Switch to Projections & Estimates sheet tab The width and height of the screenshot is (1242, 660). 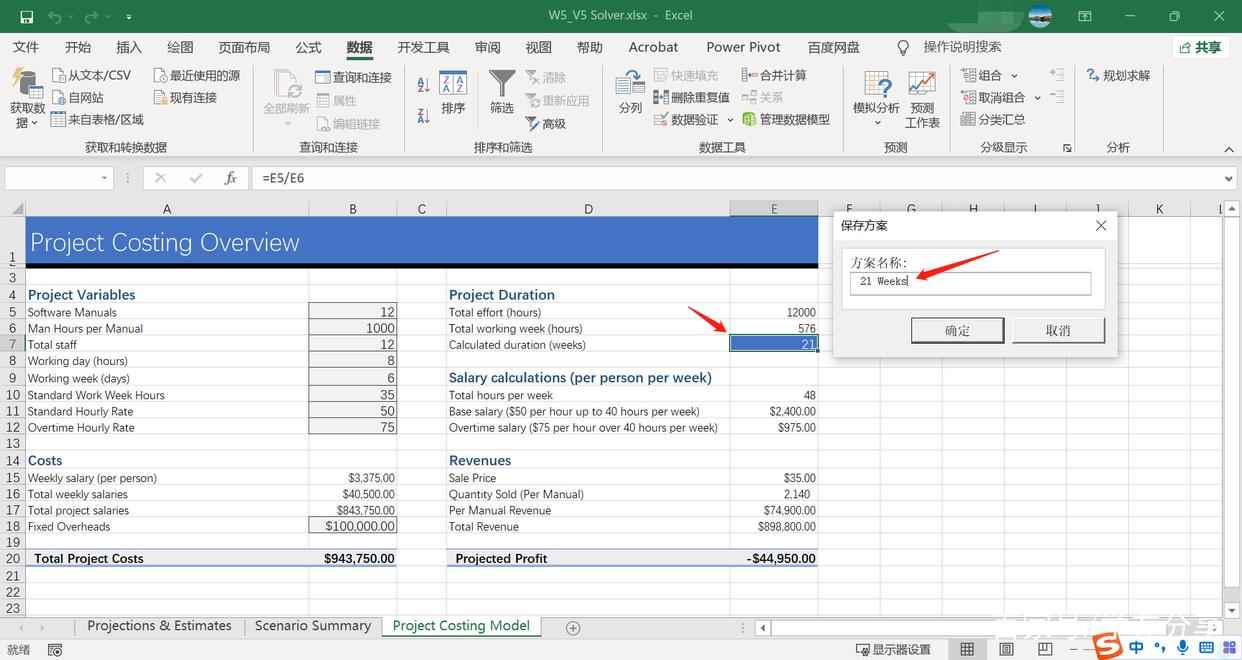point(159,626)
